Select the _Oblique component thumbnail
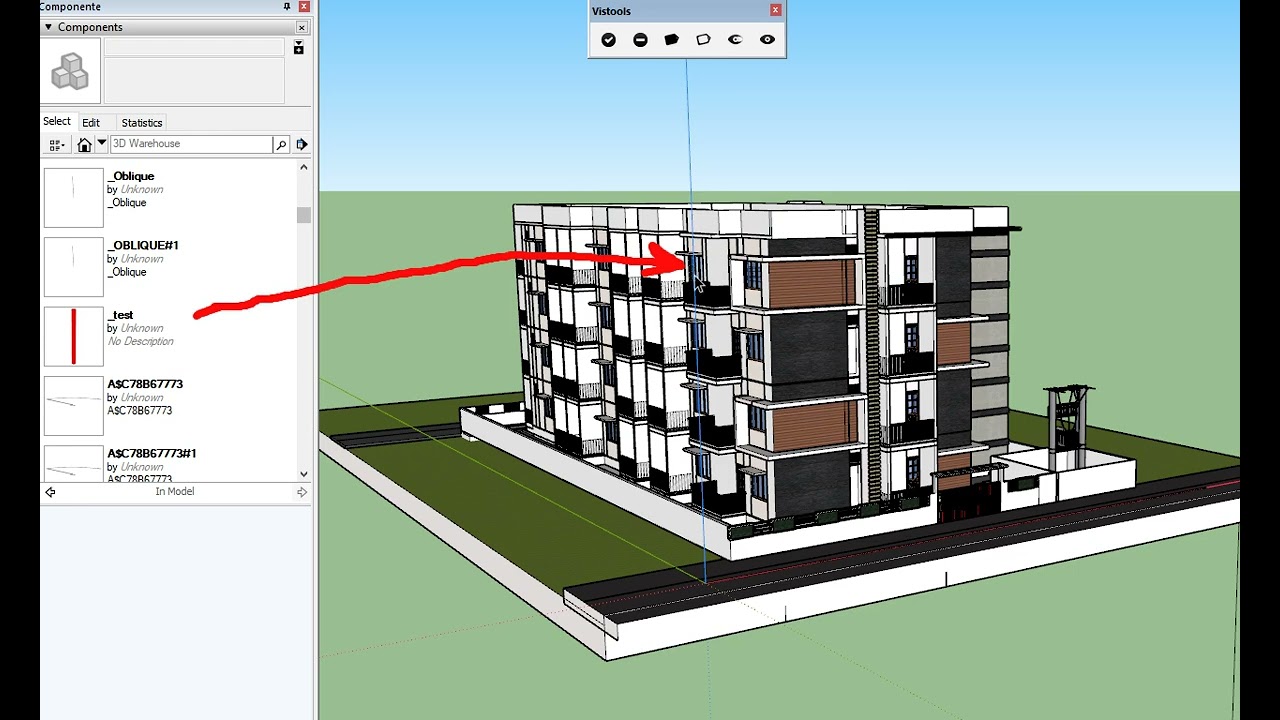This screenshot has width=1280, height=720. [x=73, y=197]
